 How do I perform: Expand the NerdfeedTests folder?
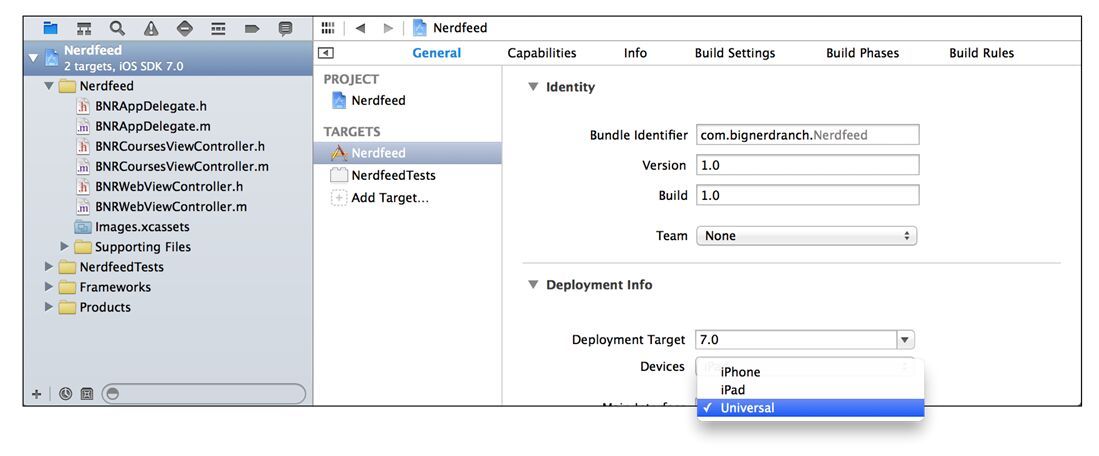pyautogui.click(x=48, y=267)
